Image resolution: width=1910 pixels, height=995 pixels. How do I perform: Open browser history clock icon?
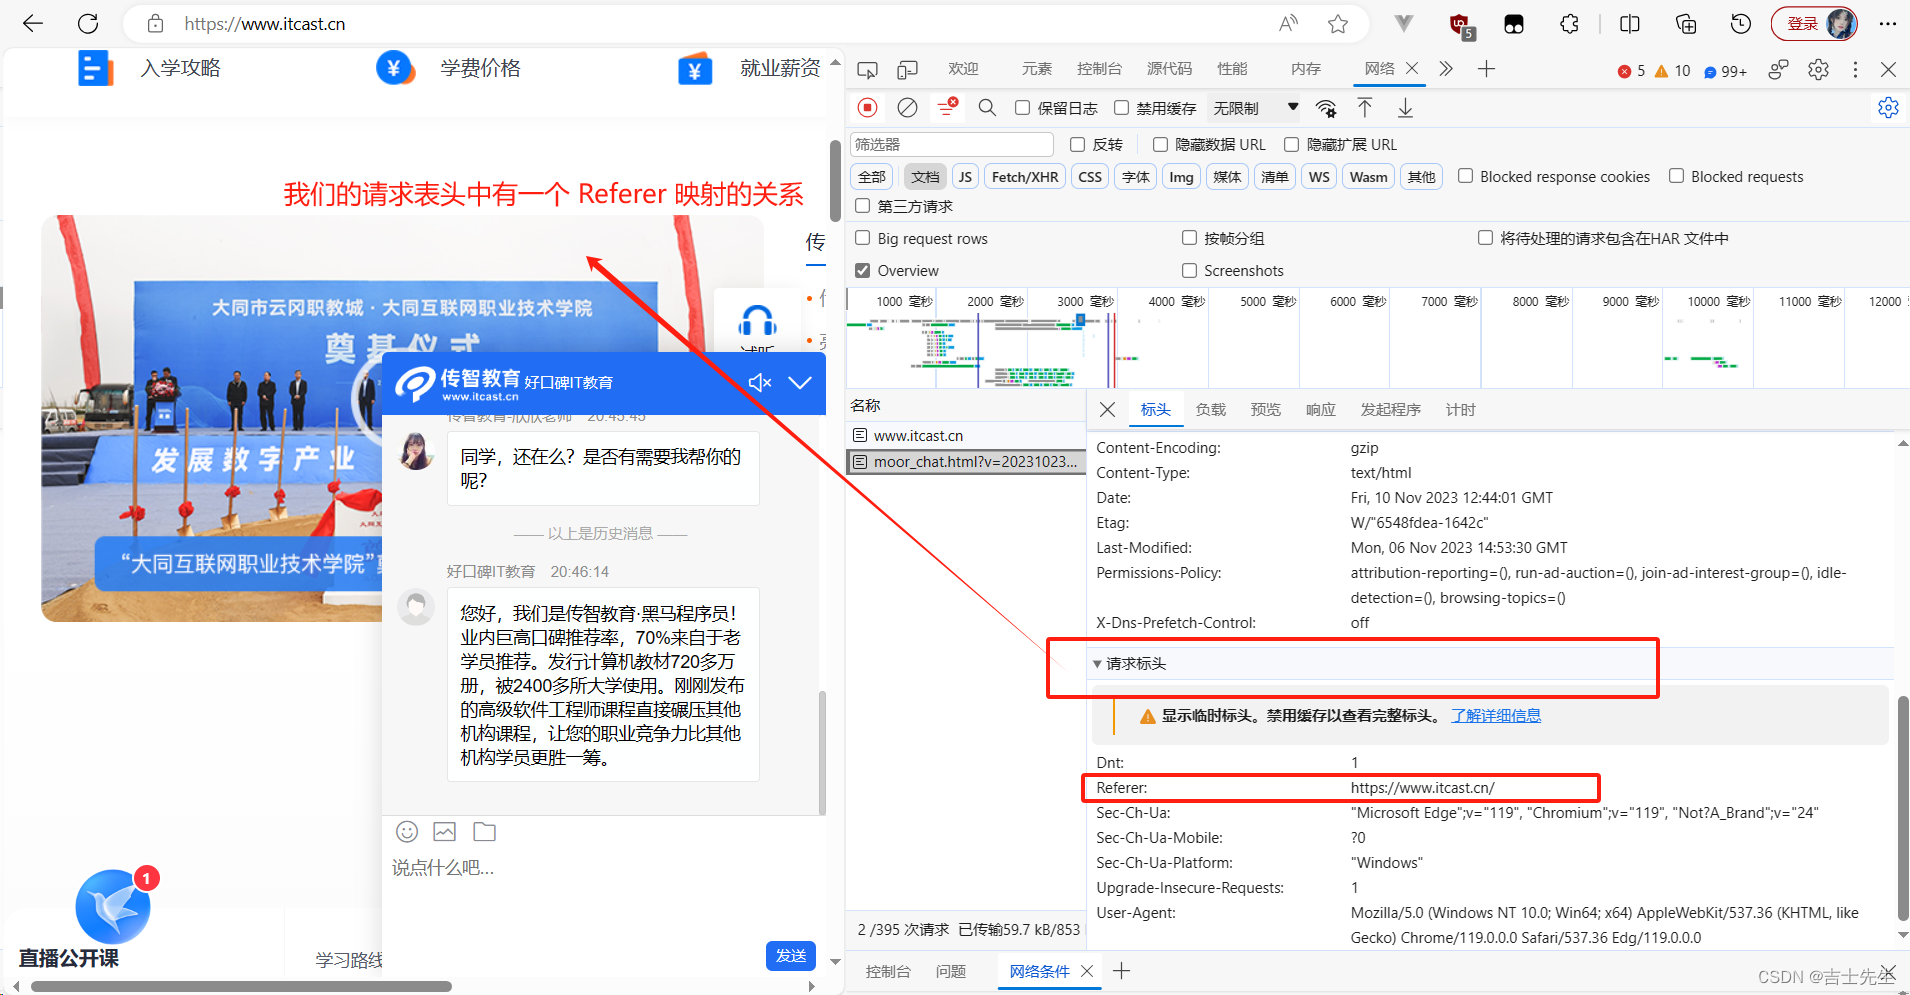coord(1741,24)
